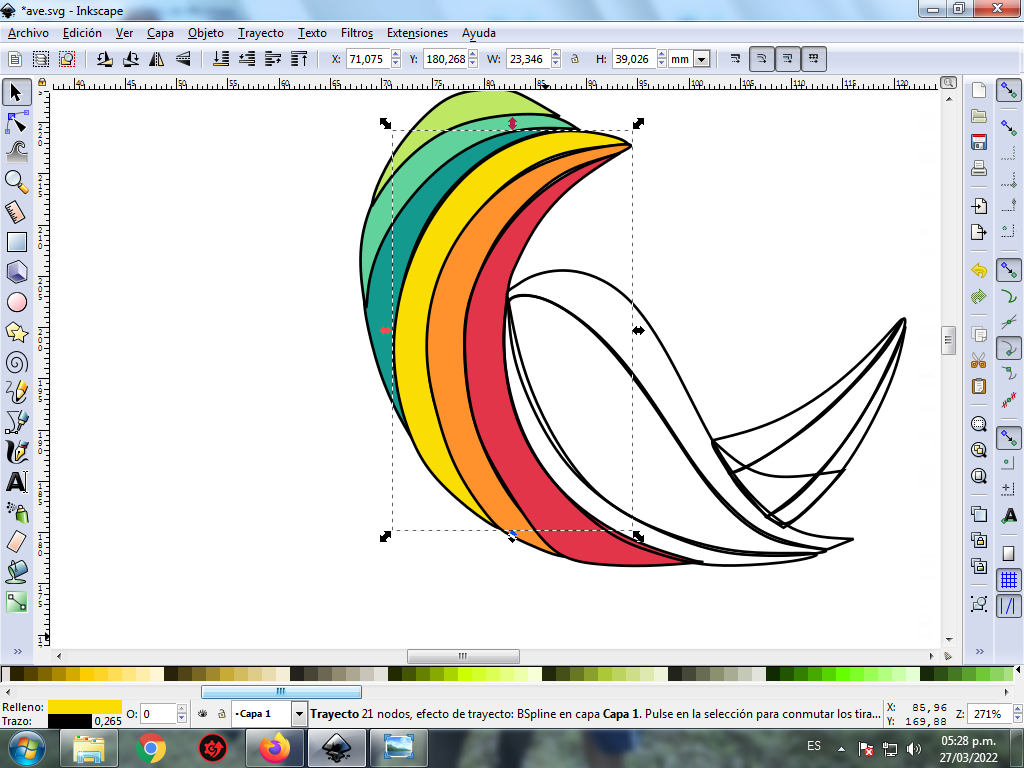Open the Filtros menu

pyautogui.click(x=356, y=32)
